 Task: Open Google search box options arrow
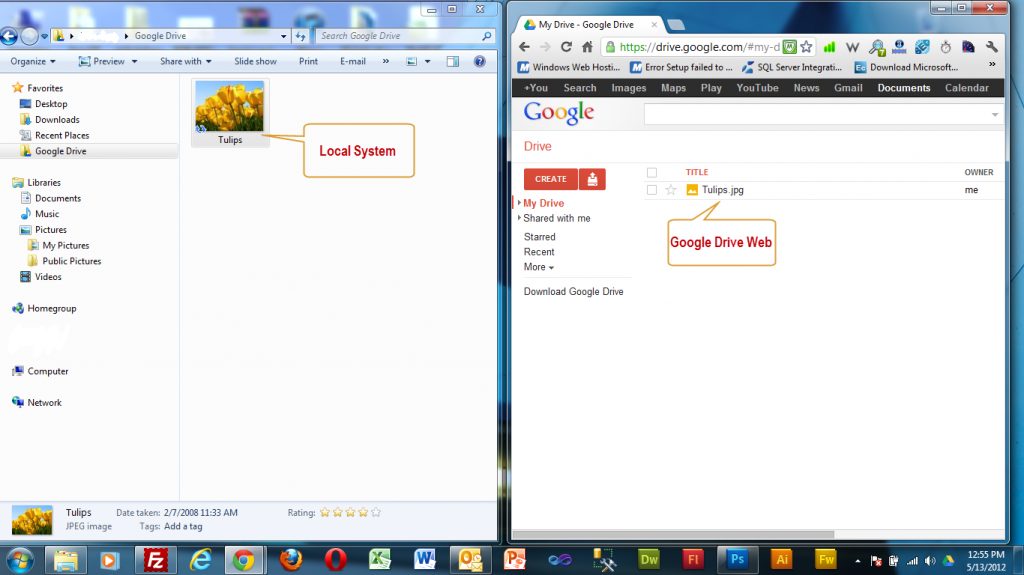pos(995,114)
